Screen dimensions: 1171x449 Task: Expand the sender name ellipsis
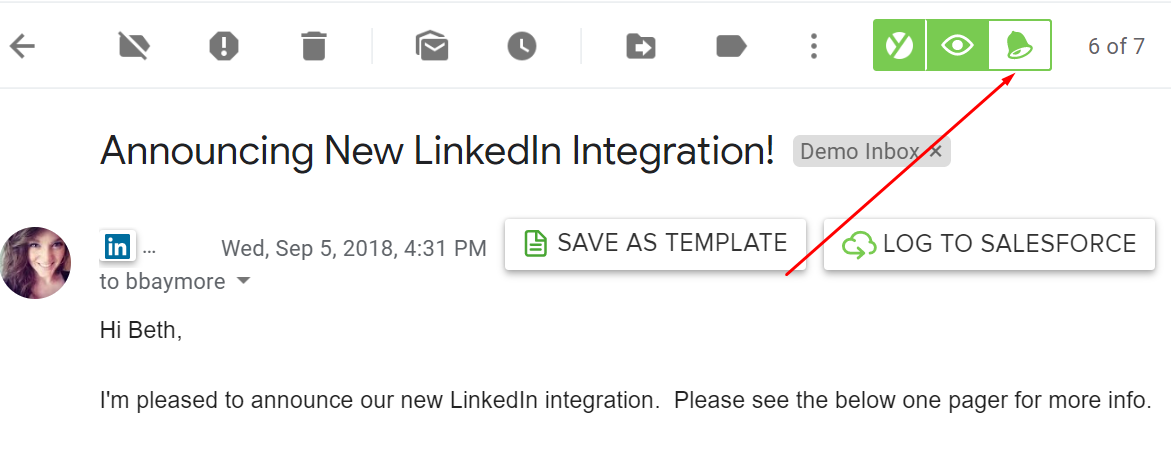(149, 250)
